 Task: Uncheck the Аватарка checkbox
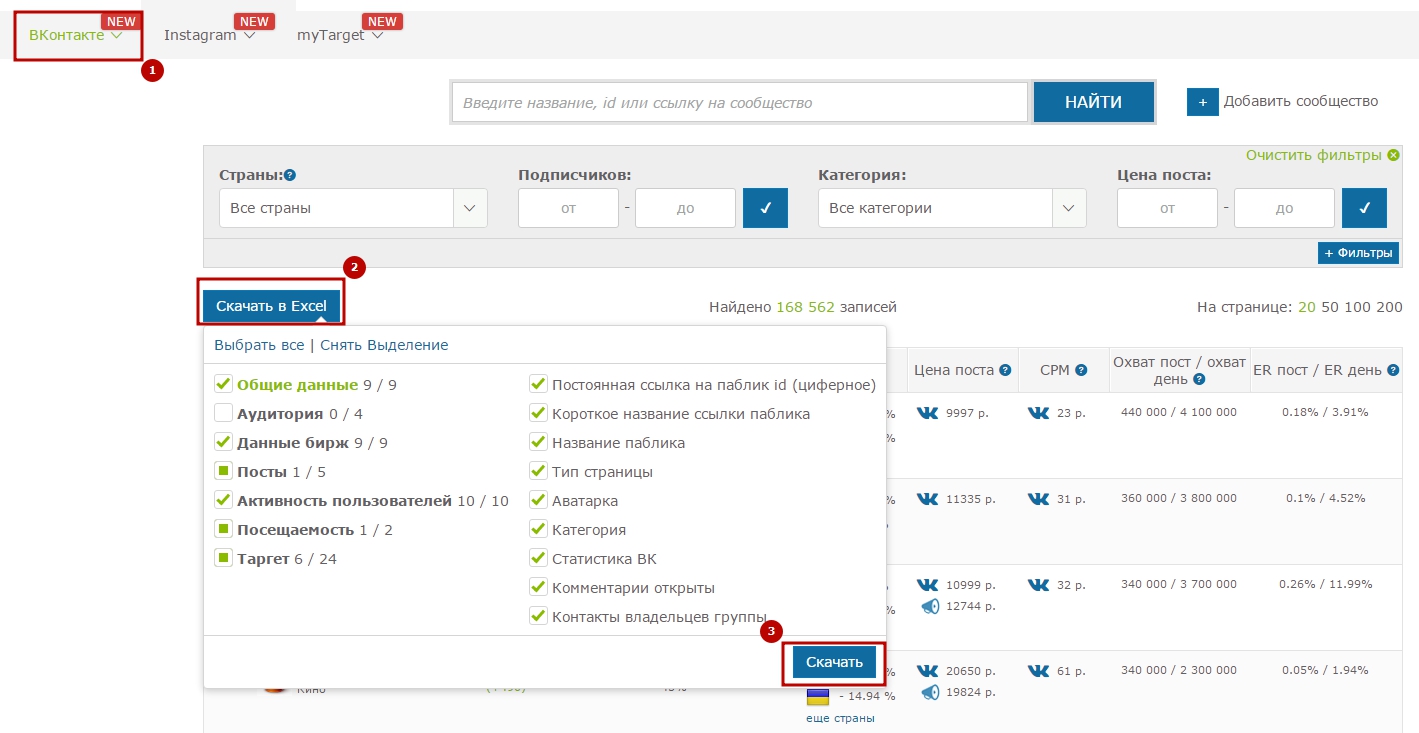tap(538, 500)
